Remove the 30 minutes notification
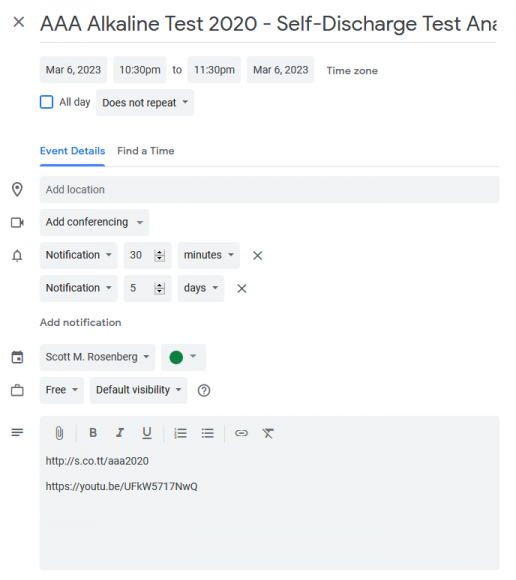Image resolution: width=516 pixels, height=580 pixels. click(x=257, y=256)
